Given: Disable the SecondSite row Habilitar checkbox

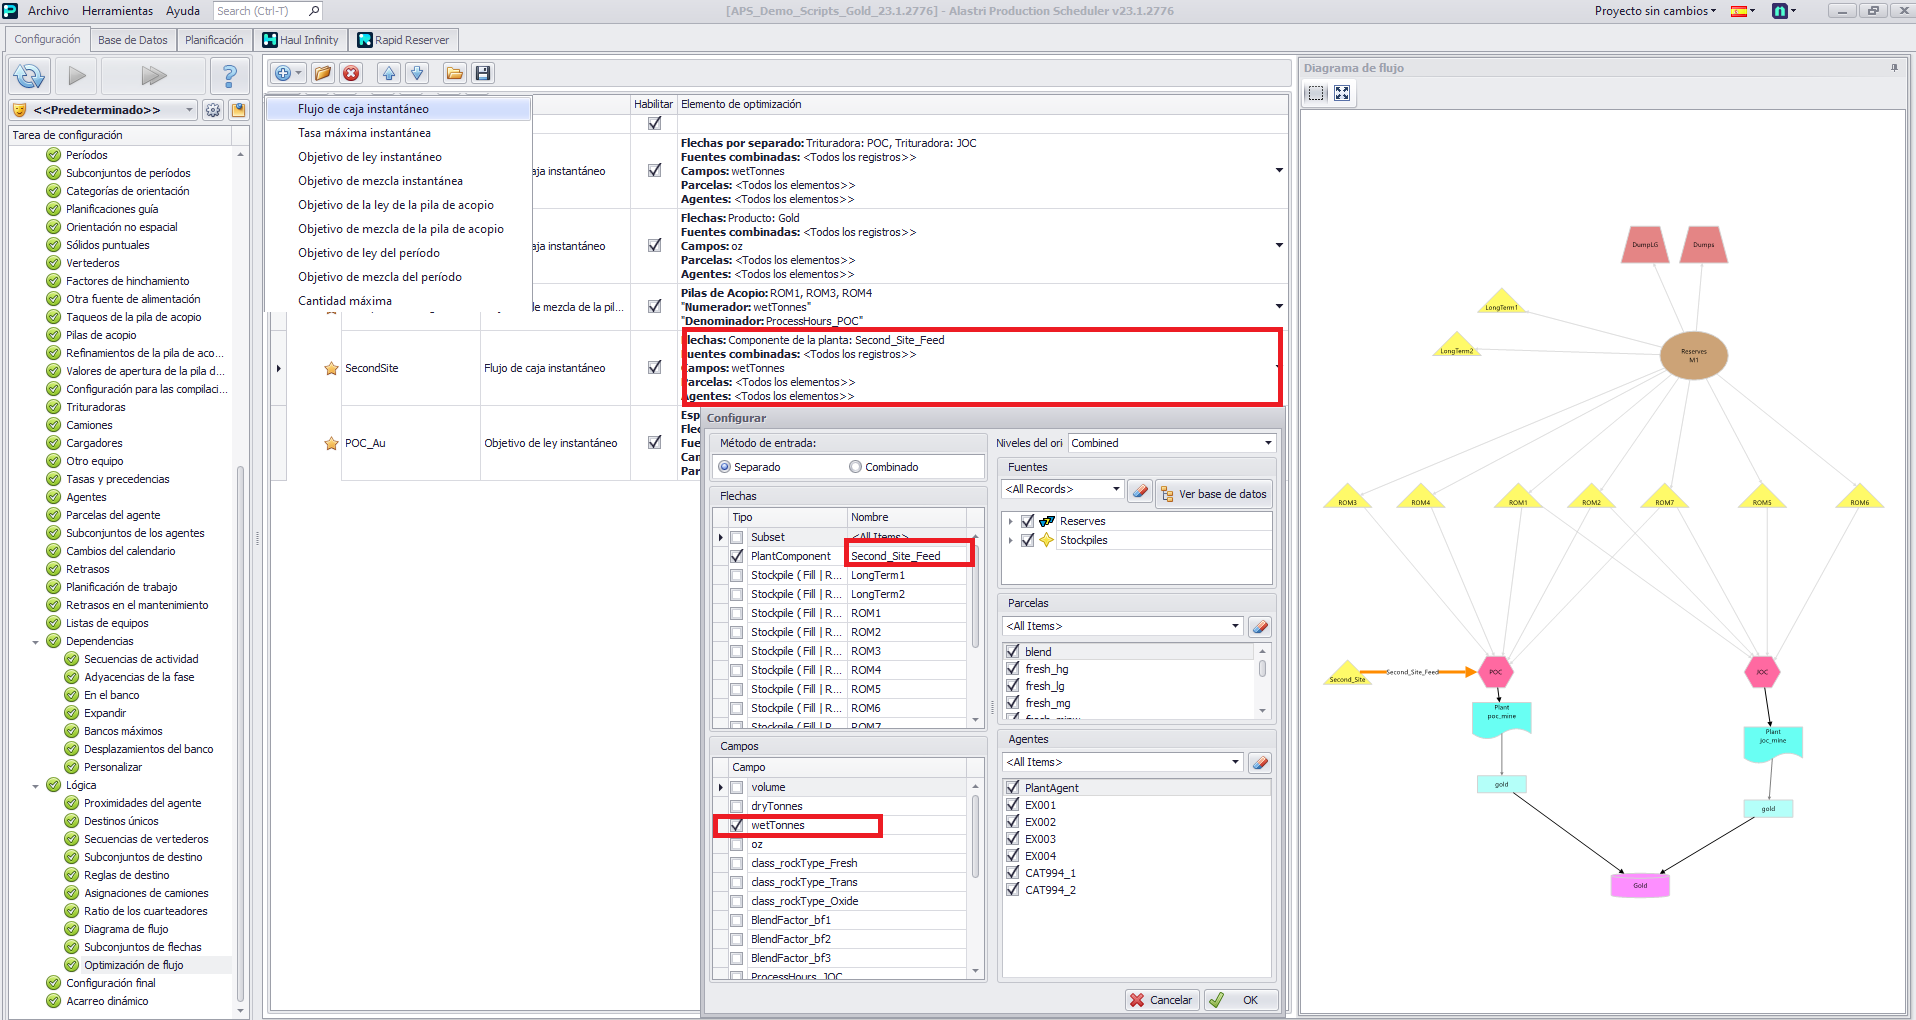Looking at the screenshot, I should 654,368.
